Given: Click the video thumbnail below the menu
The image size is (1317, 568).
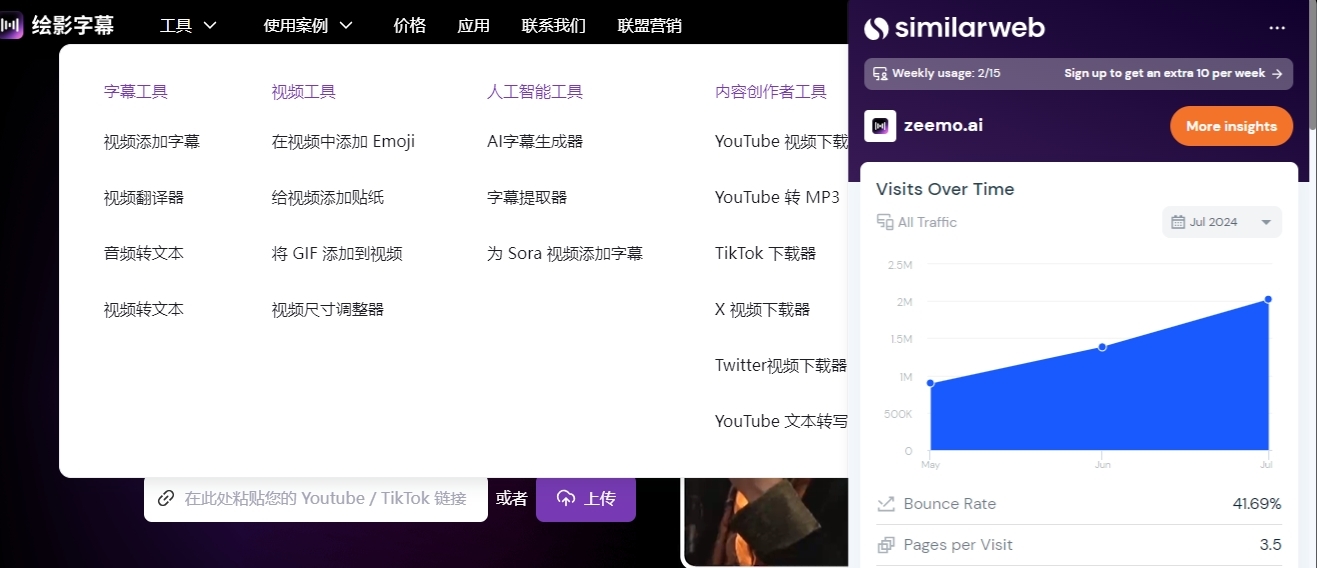Looking at the screenshot, I should click(765, 522).
